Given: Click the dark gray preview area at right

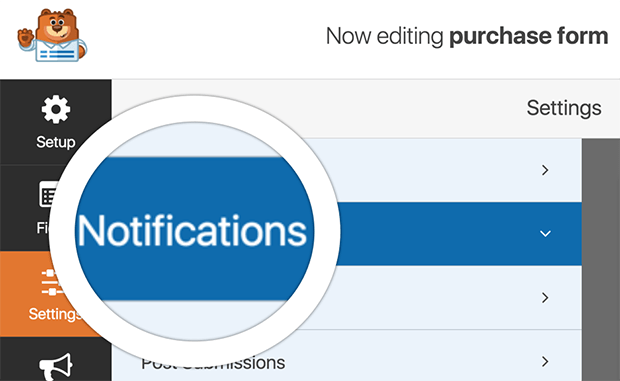Looking at the screenshot, I should tap(601, 260).
